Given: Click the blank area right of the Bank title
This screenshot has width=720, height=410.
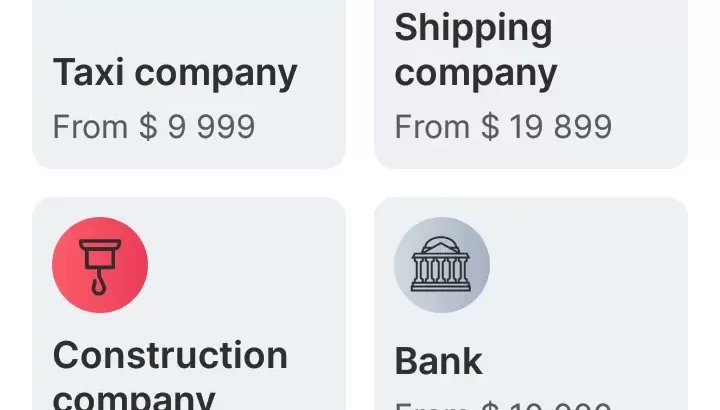Looking at the screenshot, I should [x=590, y=361].
